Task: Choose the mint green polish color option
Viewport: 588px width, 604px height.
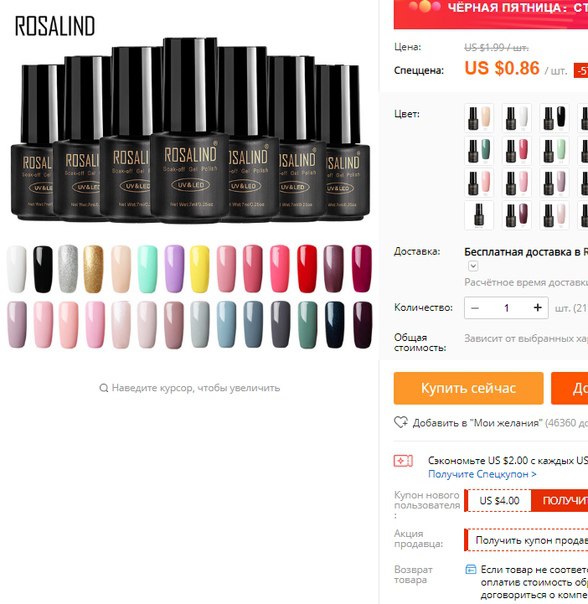Action: 554,150
